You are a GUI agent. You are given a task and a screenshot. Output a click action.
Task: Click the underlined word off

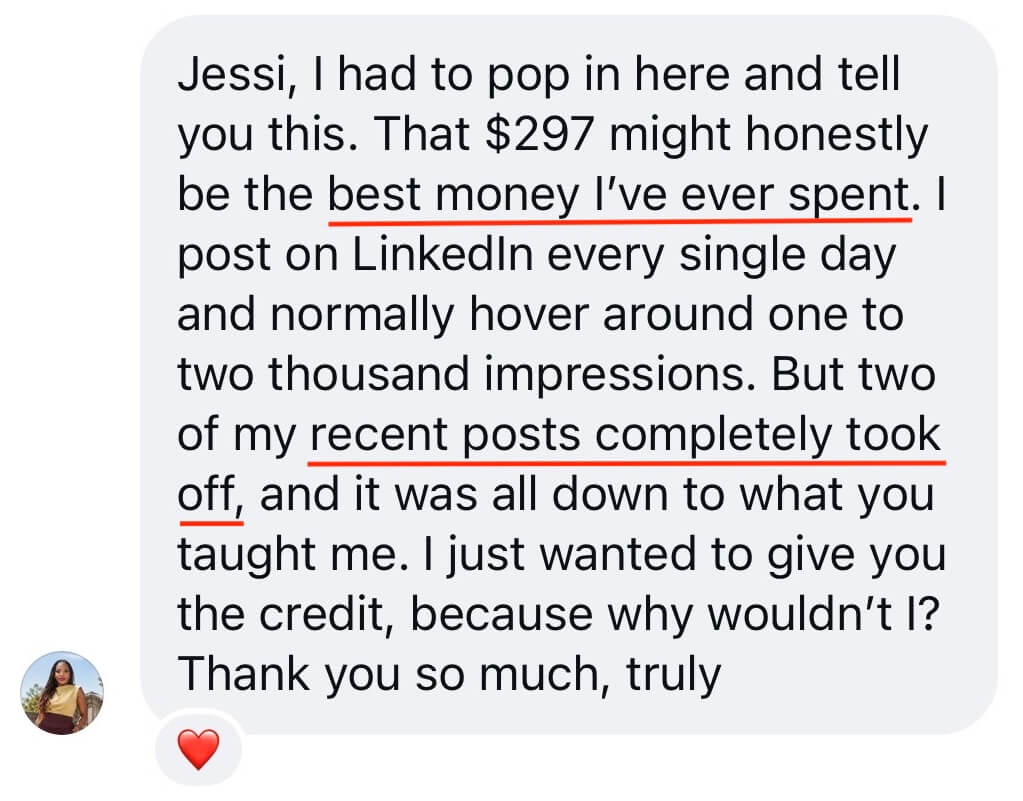207,494
